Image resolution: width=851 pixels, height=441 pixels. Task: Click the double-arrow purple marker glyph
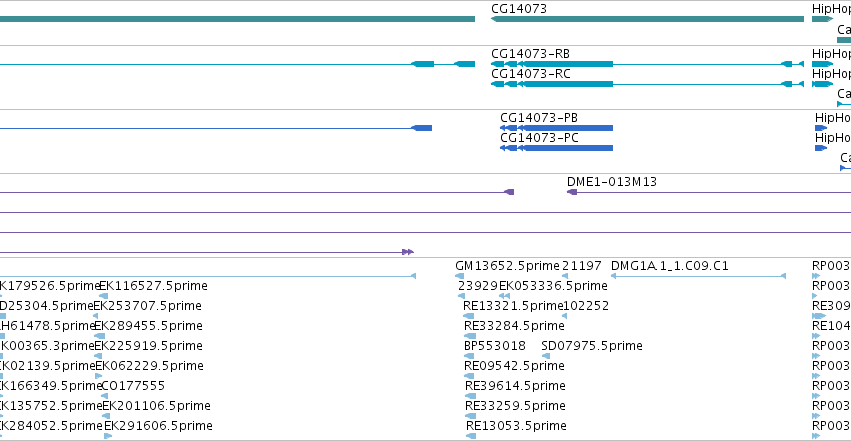tap(408, 252)
